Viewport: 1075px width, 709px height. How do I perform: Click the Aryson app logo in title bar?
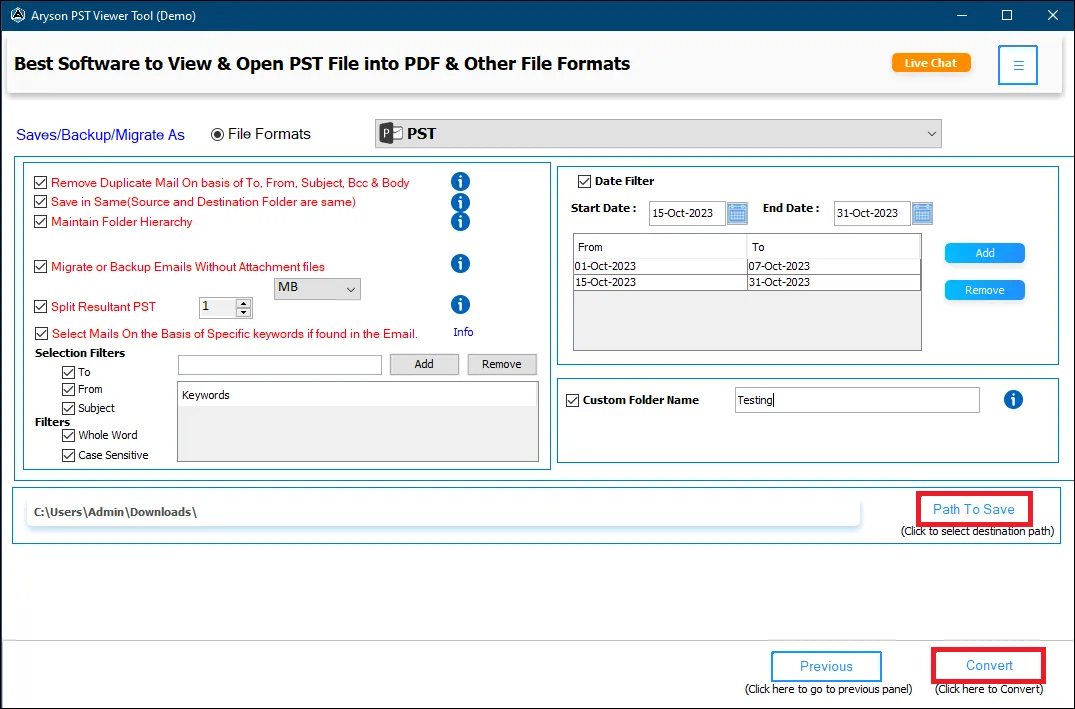tap(18, 15)
